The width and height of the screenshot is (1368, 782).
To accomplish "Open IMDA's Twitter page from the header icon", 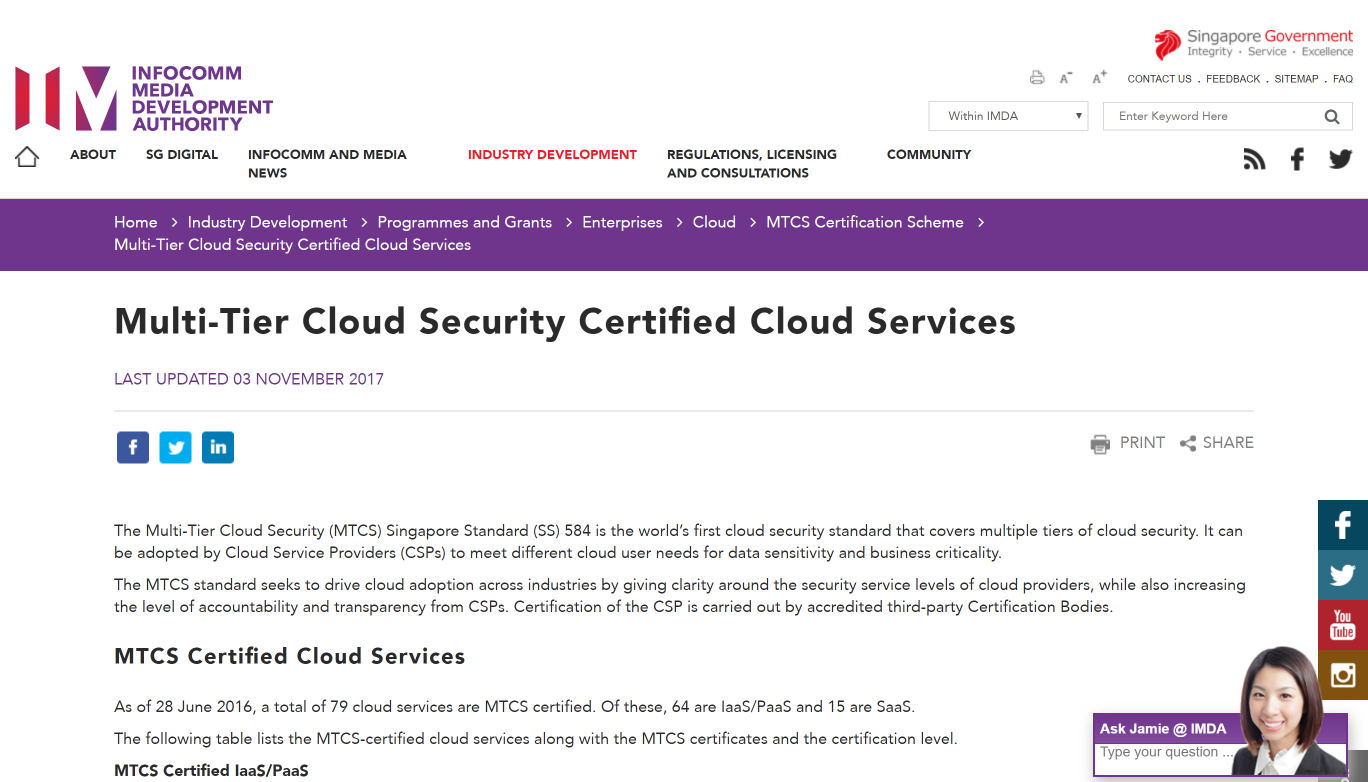I will (1340, 158).
